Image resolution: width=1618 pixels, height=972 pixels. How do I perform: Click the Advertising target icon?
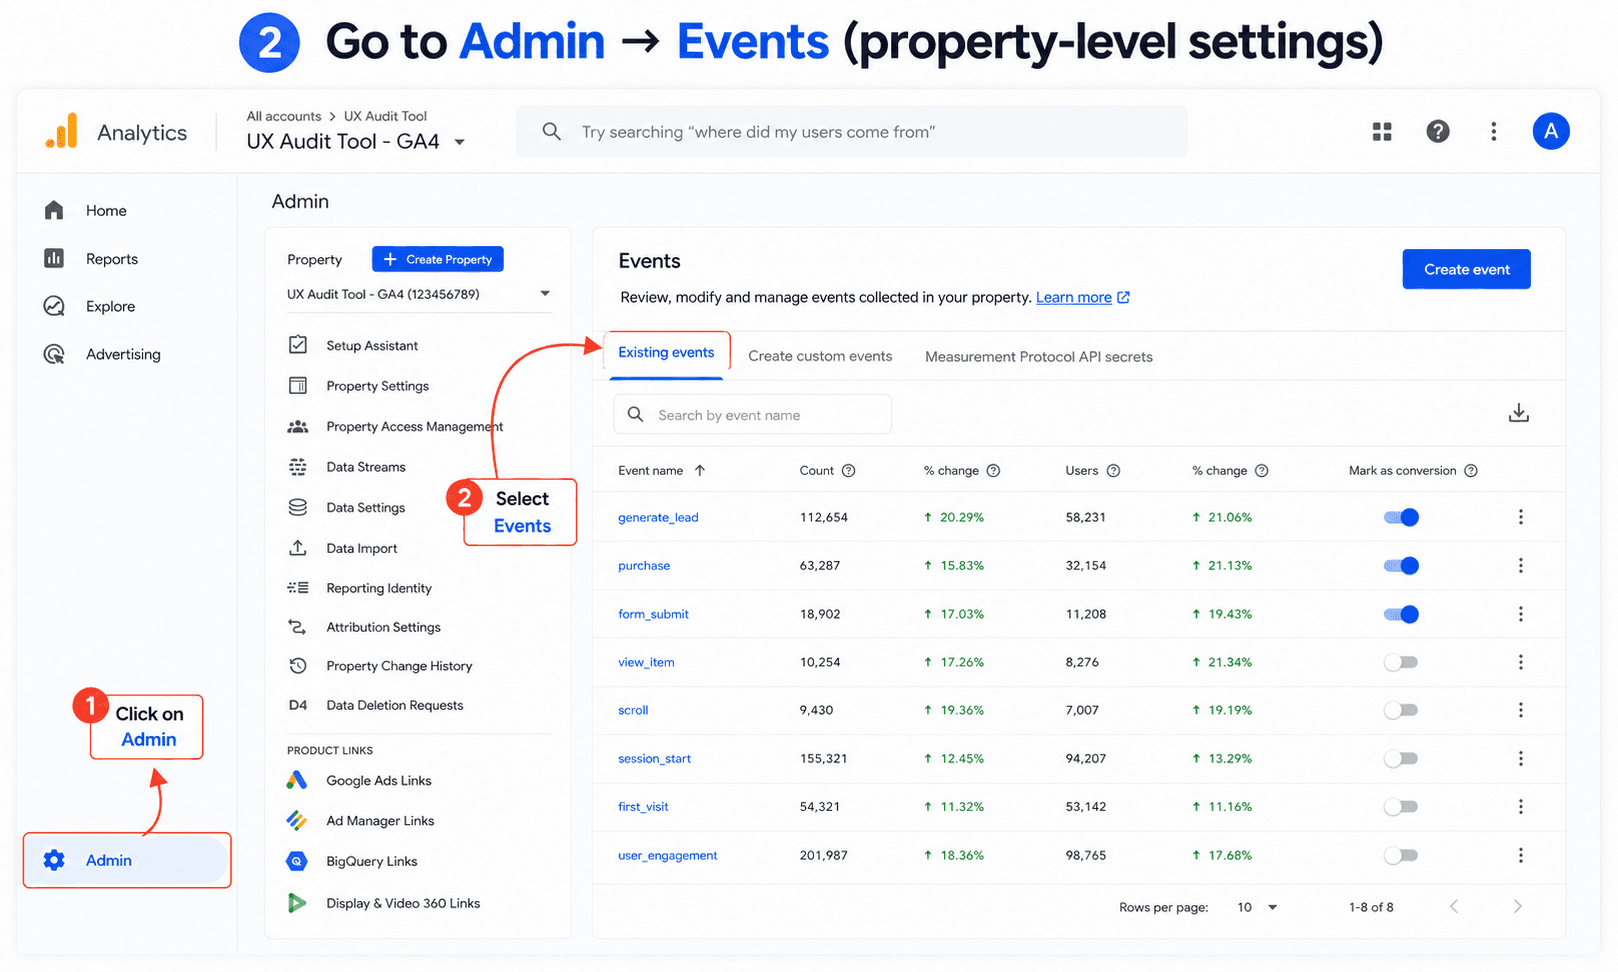[x=54, y=354]
